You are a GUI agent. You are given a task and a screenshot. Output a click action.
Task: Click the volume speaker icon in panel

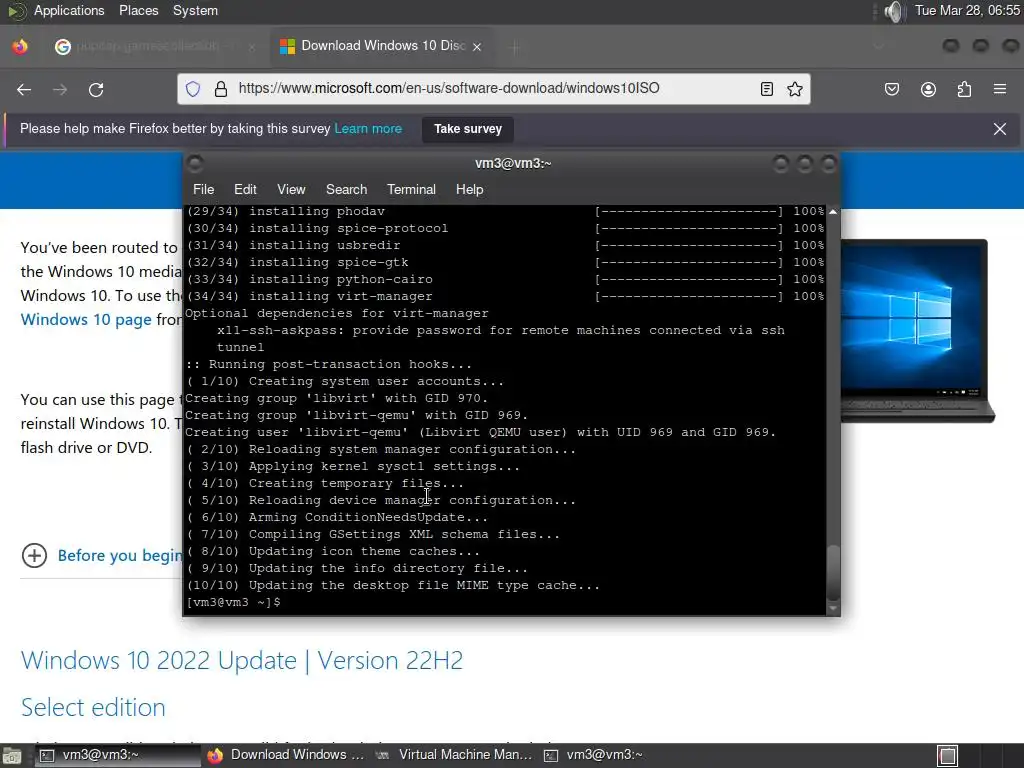click(893, 11)
